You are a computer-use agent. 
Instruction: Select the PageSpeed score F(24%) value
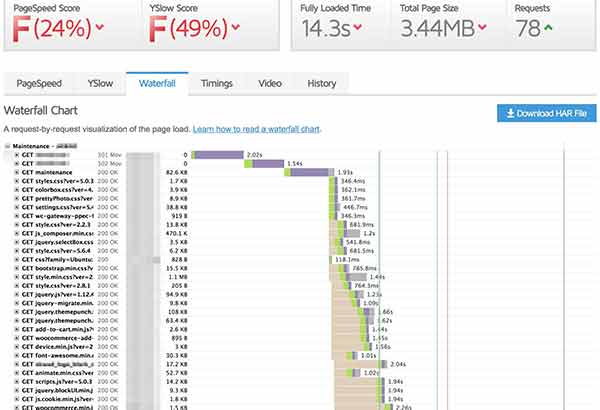(52, 29)
